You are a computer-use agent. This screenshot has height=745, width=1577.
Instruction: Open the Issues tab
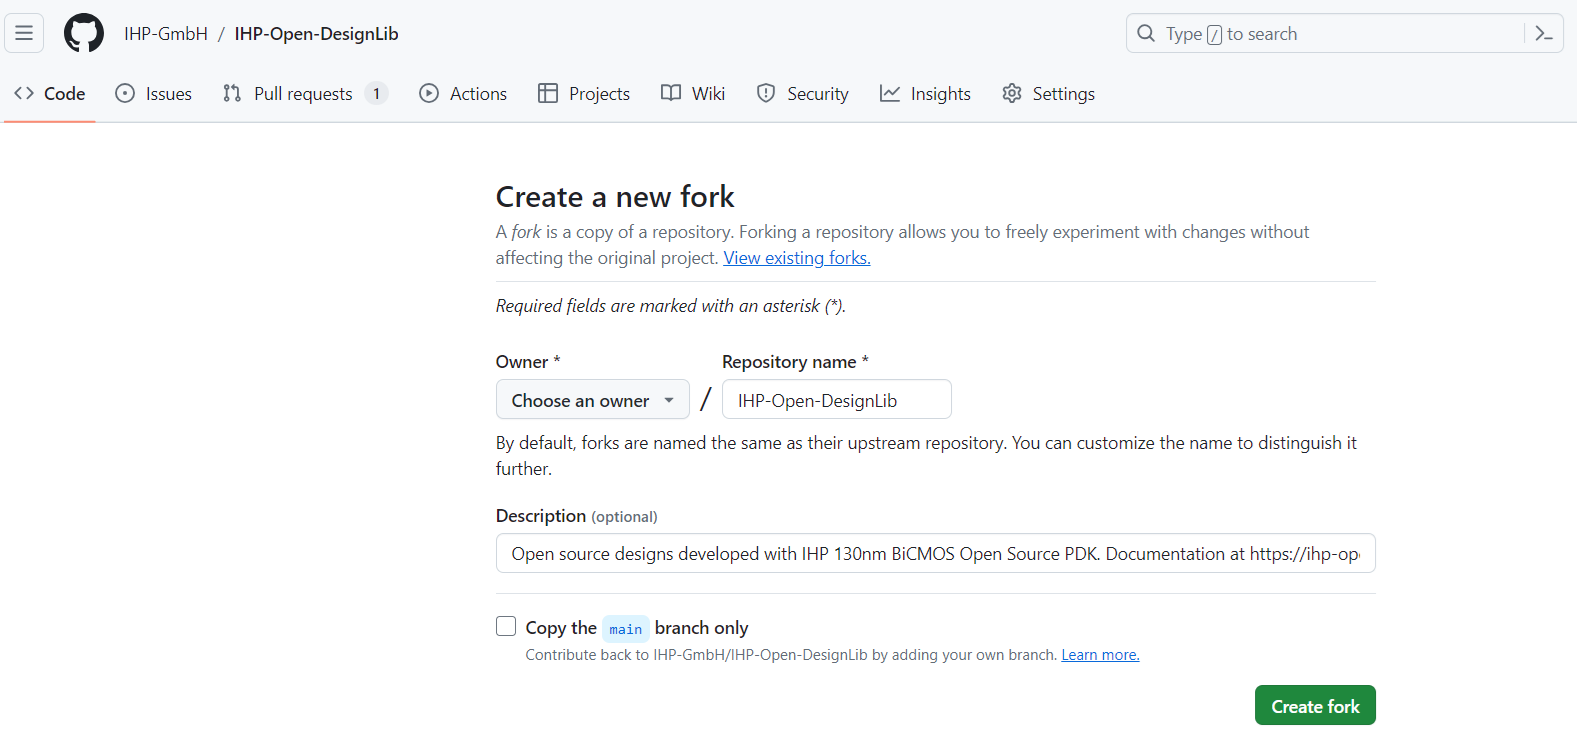click(154, 93)
